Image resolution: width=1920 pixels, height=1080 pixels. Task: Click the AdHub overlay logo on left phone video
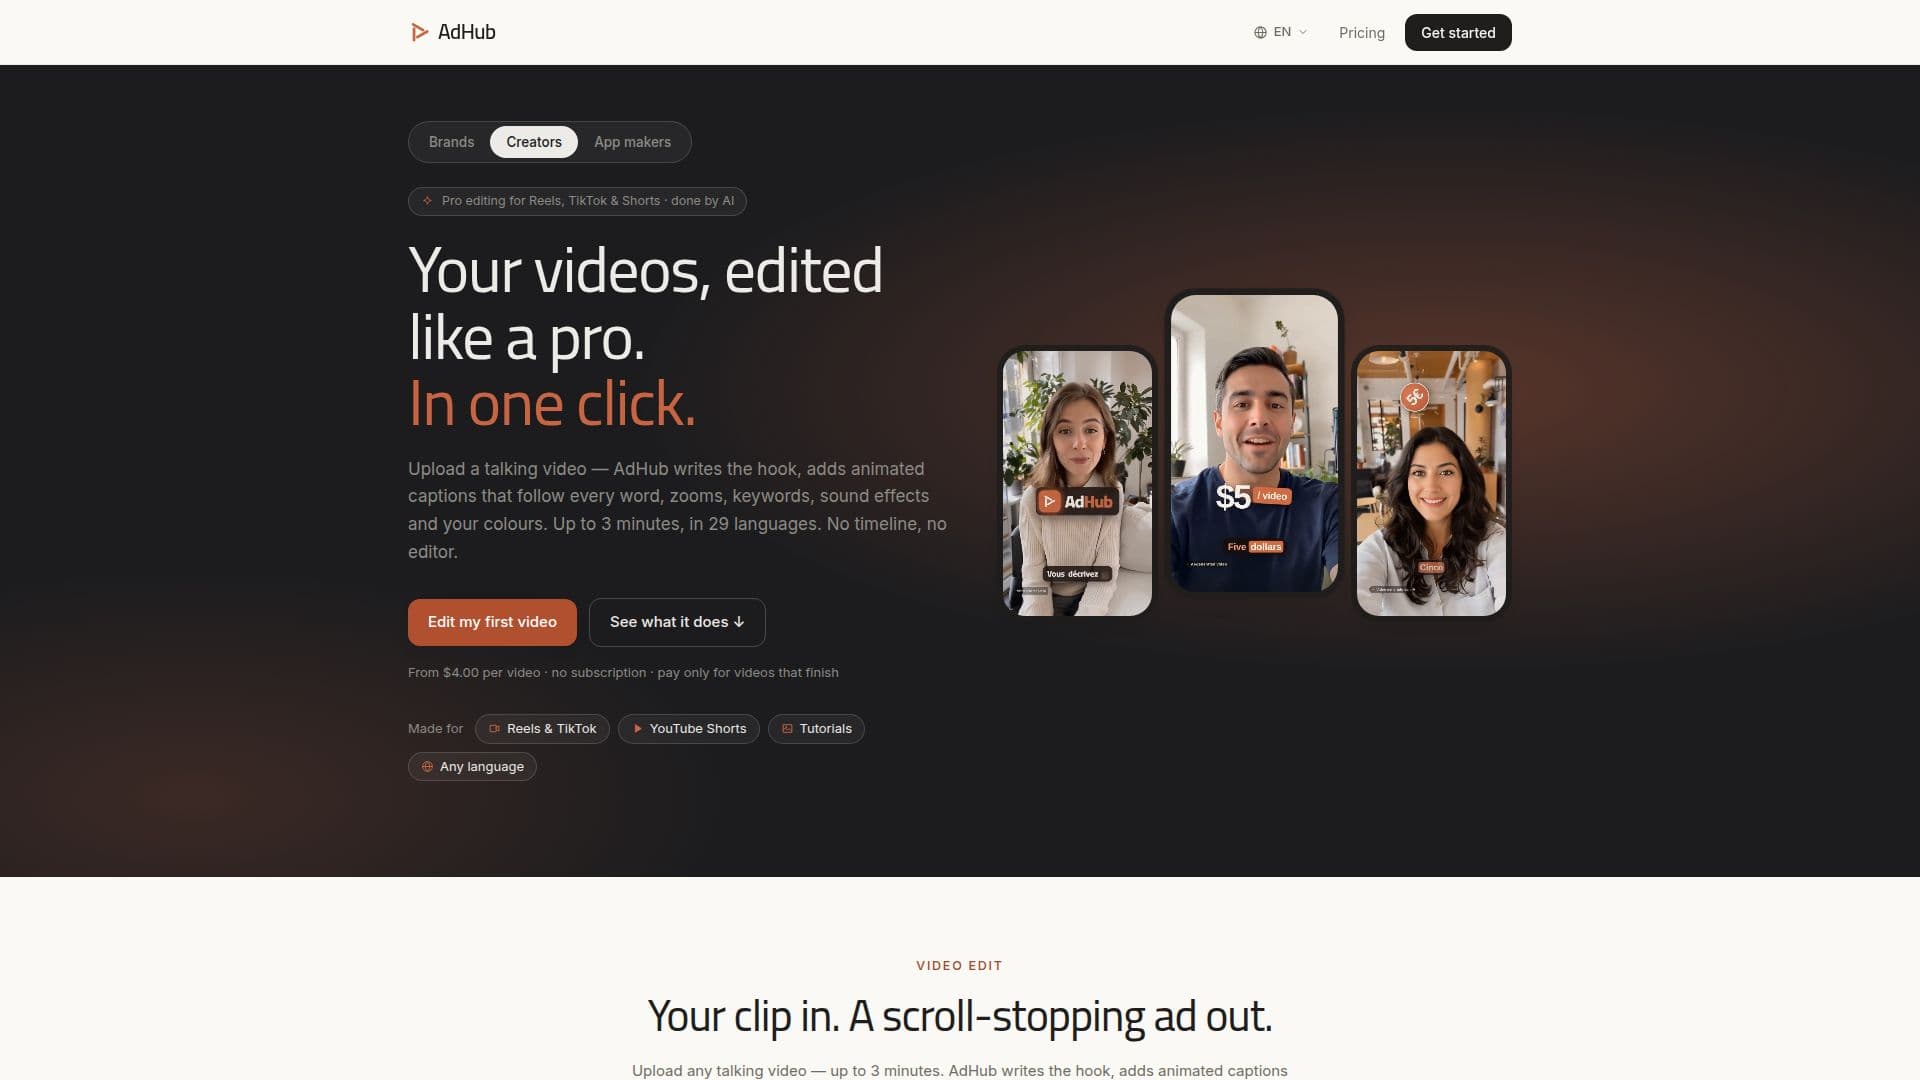(x=1075, y=501)
